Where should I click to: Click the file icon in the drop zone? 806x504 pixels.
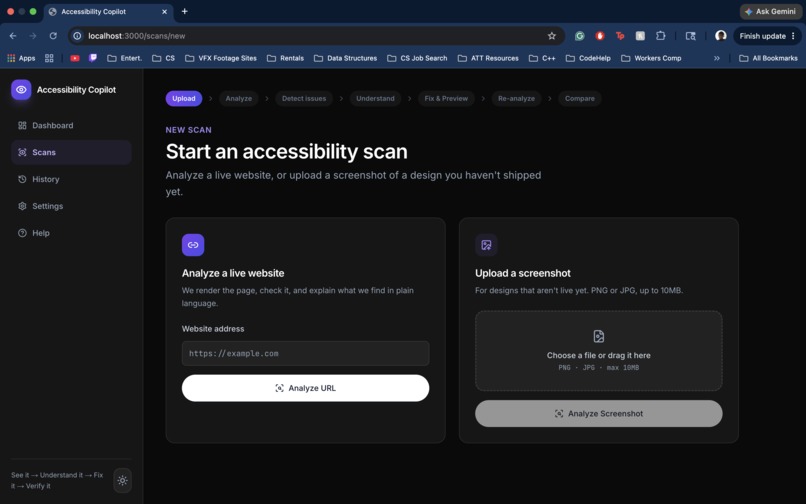[598, 336]
